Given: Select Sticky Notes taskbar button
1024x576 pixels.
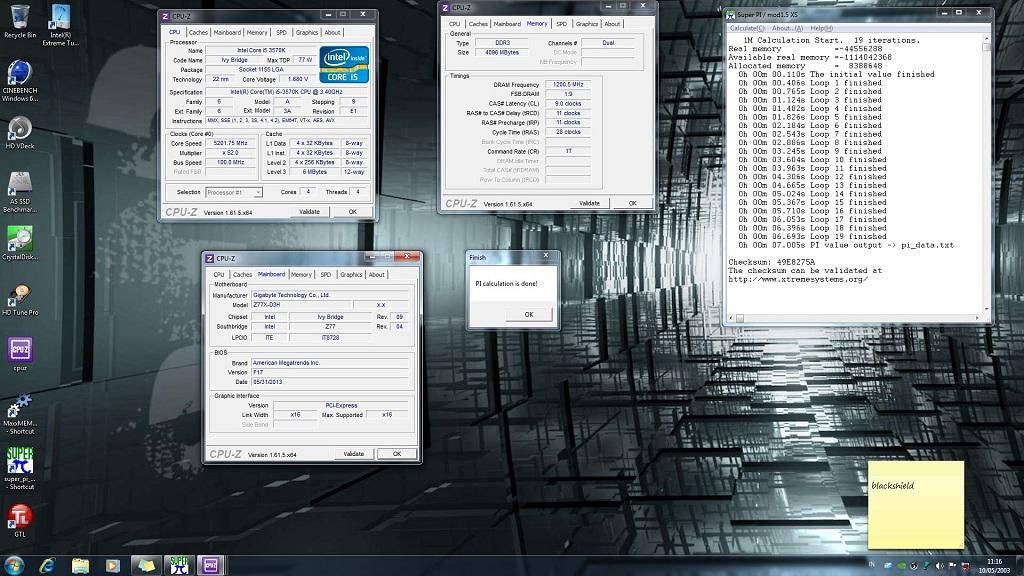Looking at the screenshot, I should pos(145,566).
